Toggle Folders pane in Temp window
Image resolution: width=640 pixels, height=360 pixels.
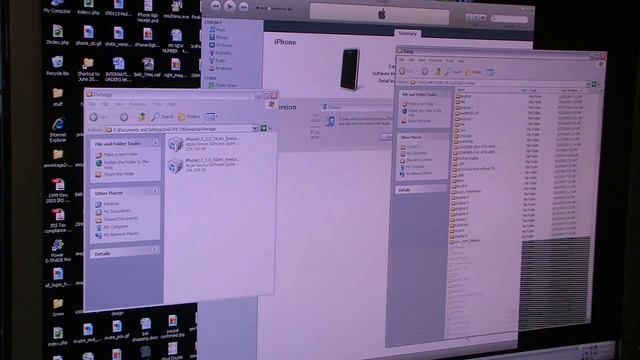coord(473,72)
